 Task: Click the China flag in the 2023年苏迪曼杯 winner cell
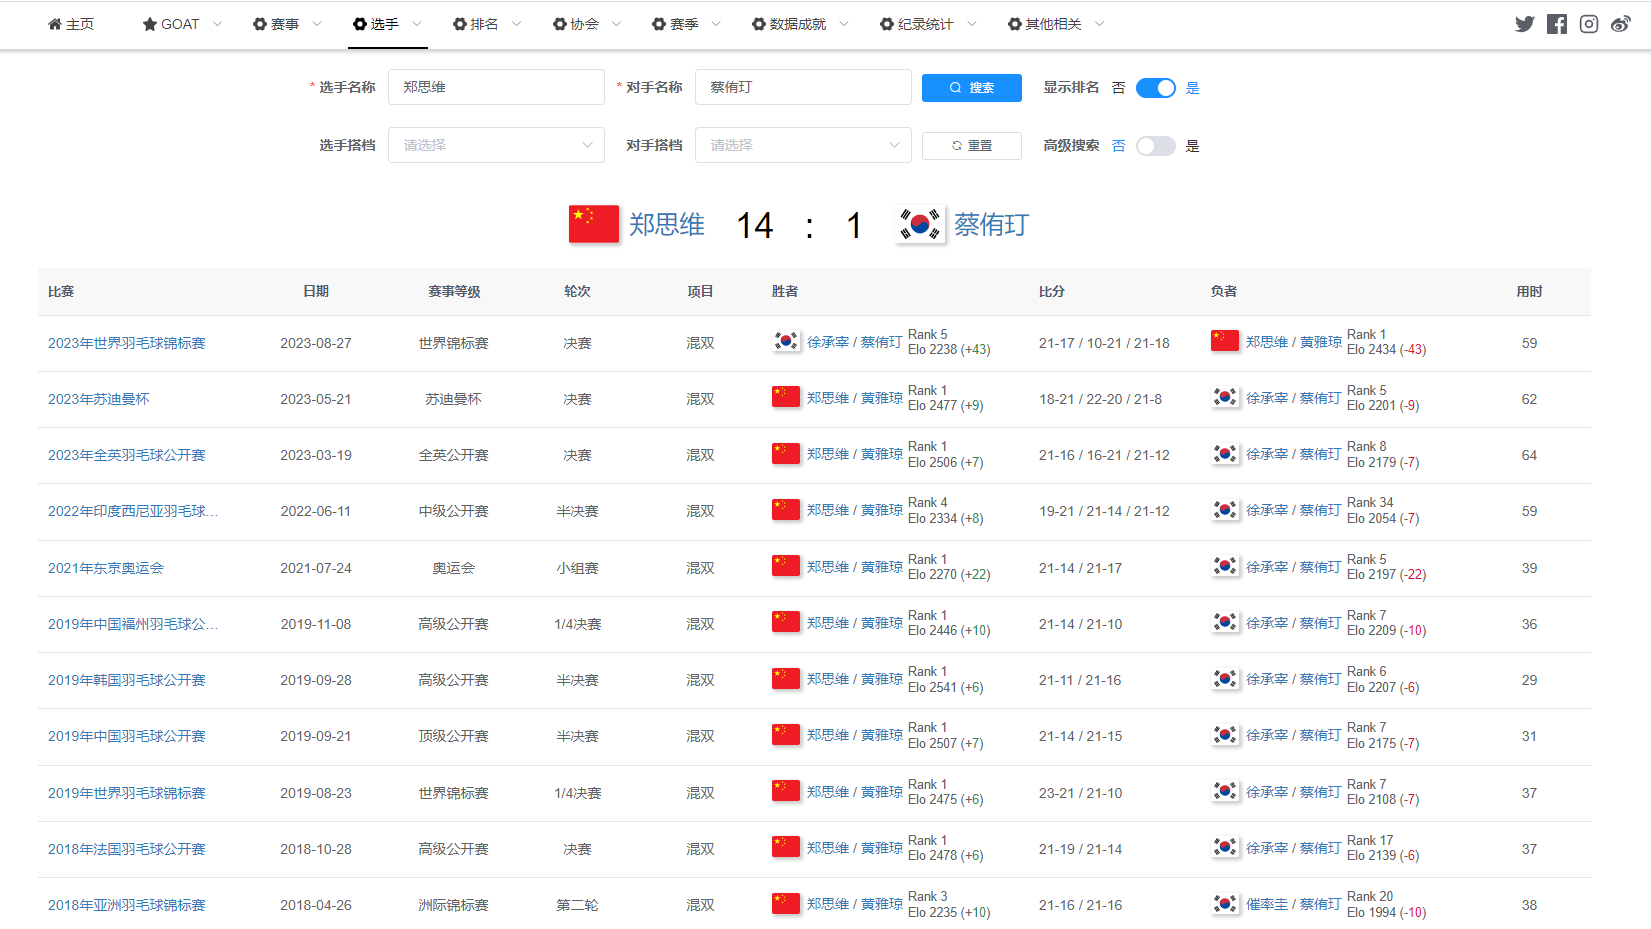tap(786, 397)
